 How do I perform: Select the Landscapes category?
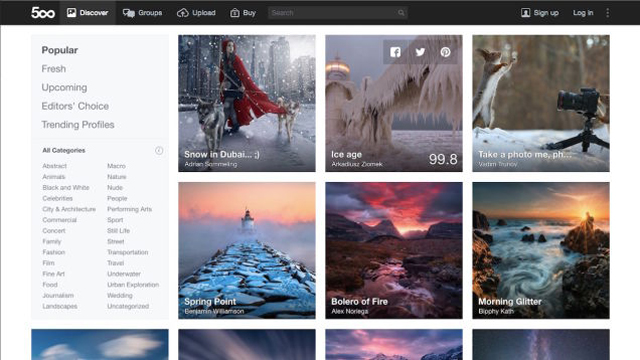[60, 306]
